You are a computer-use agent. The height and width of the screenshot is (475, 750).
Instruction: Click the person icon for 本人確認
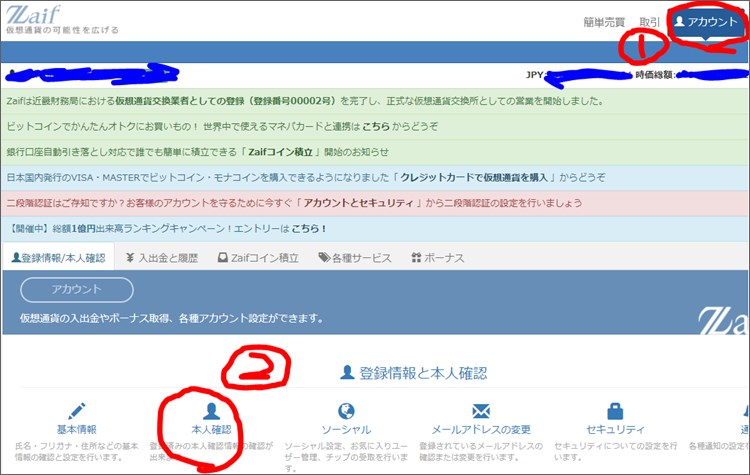point(211,411)
